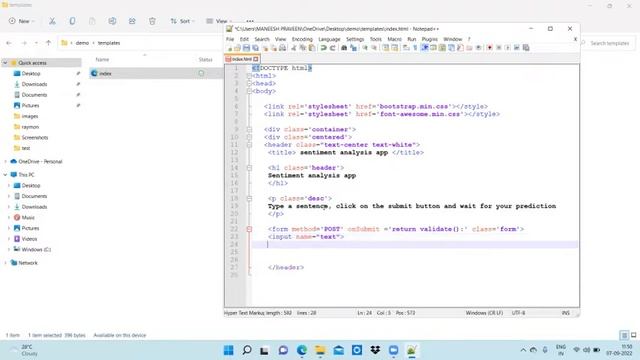
Task: Collapse the h1 fold marker on line 14
Action: (x=249, y=168)
